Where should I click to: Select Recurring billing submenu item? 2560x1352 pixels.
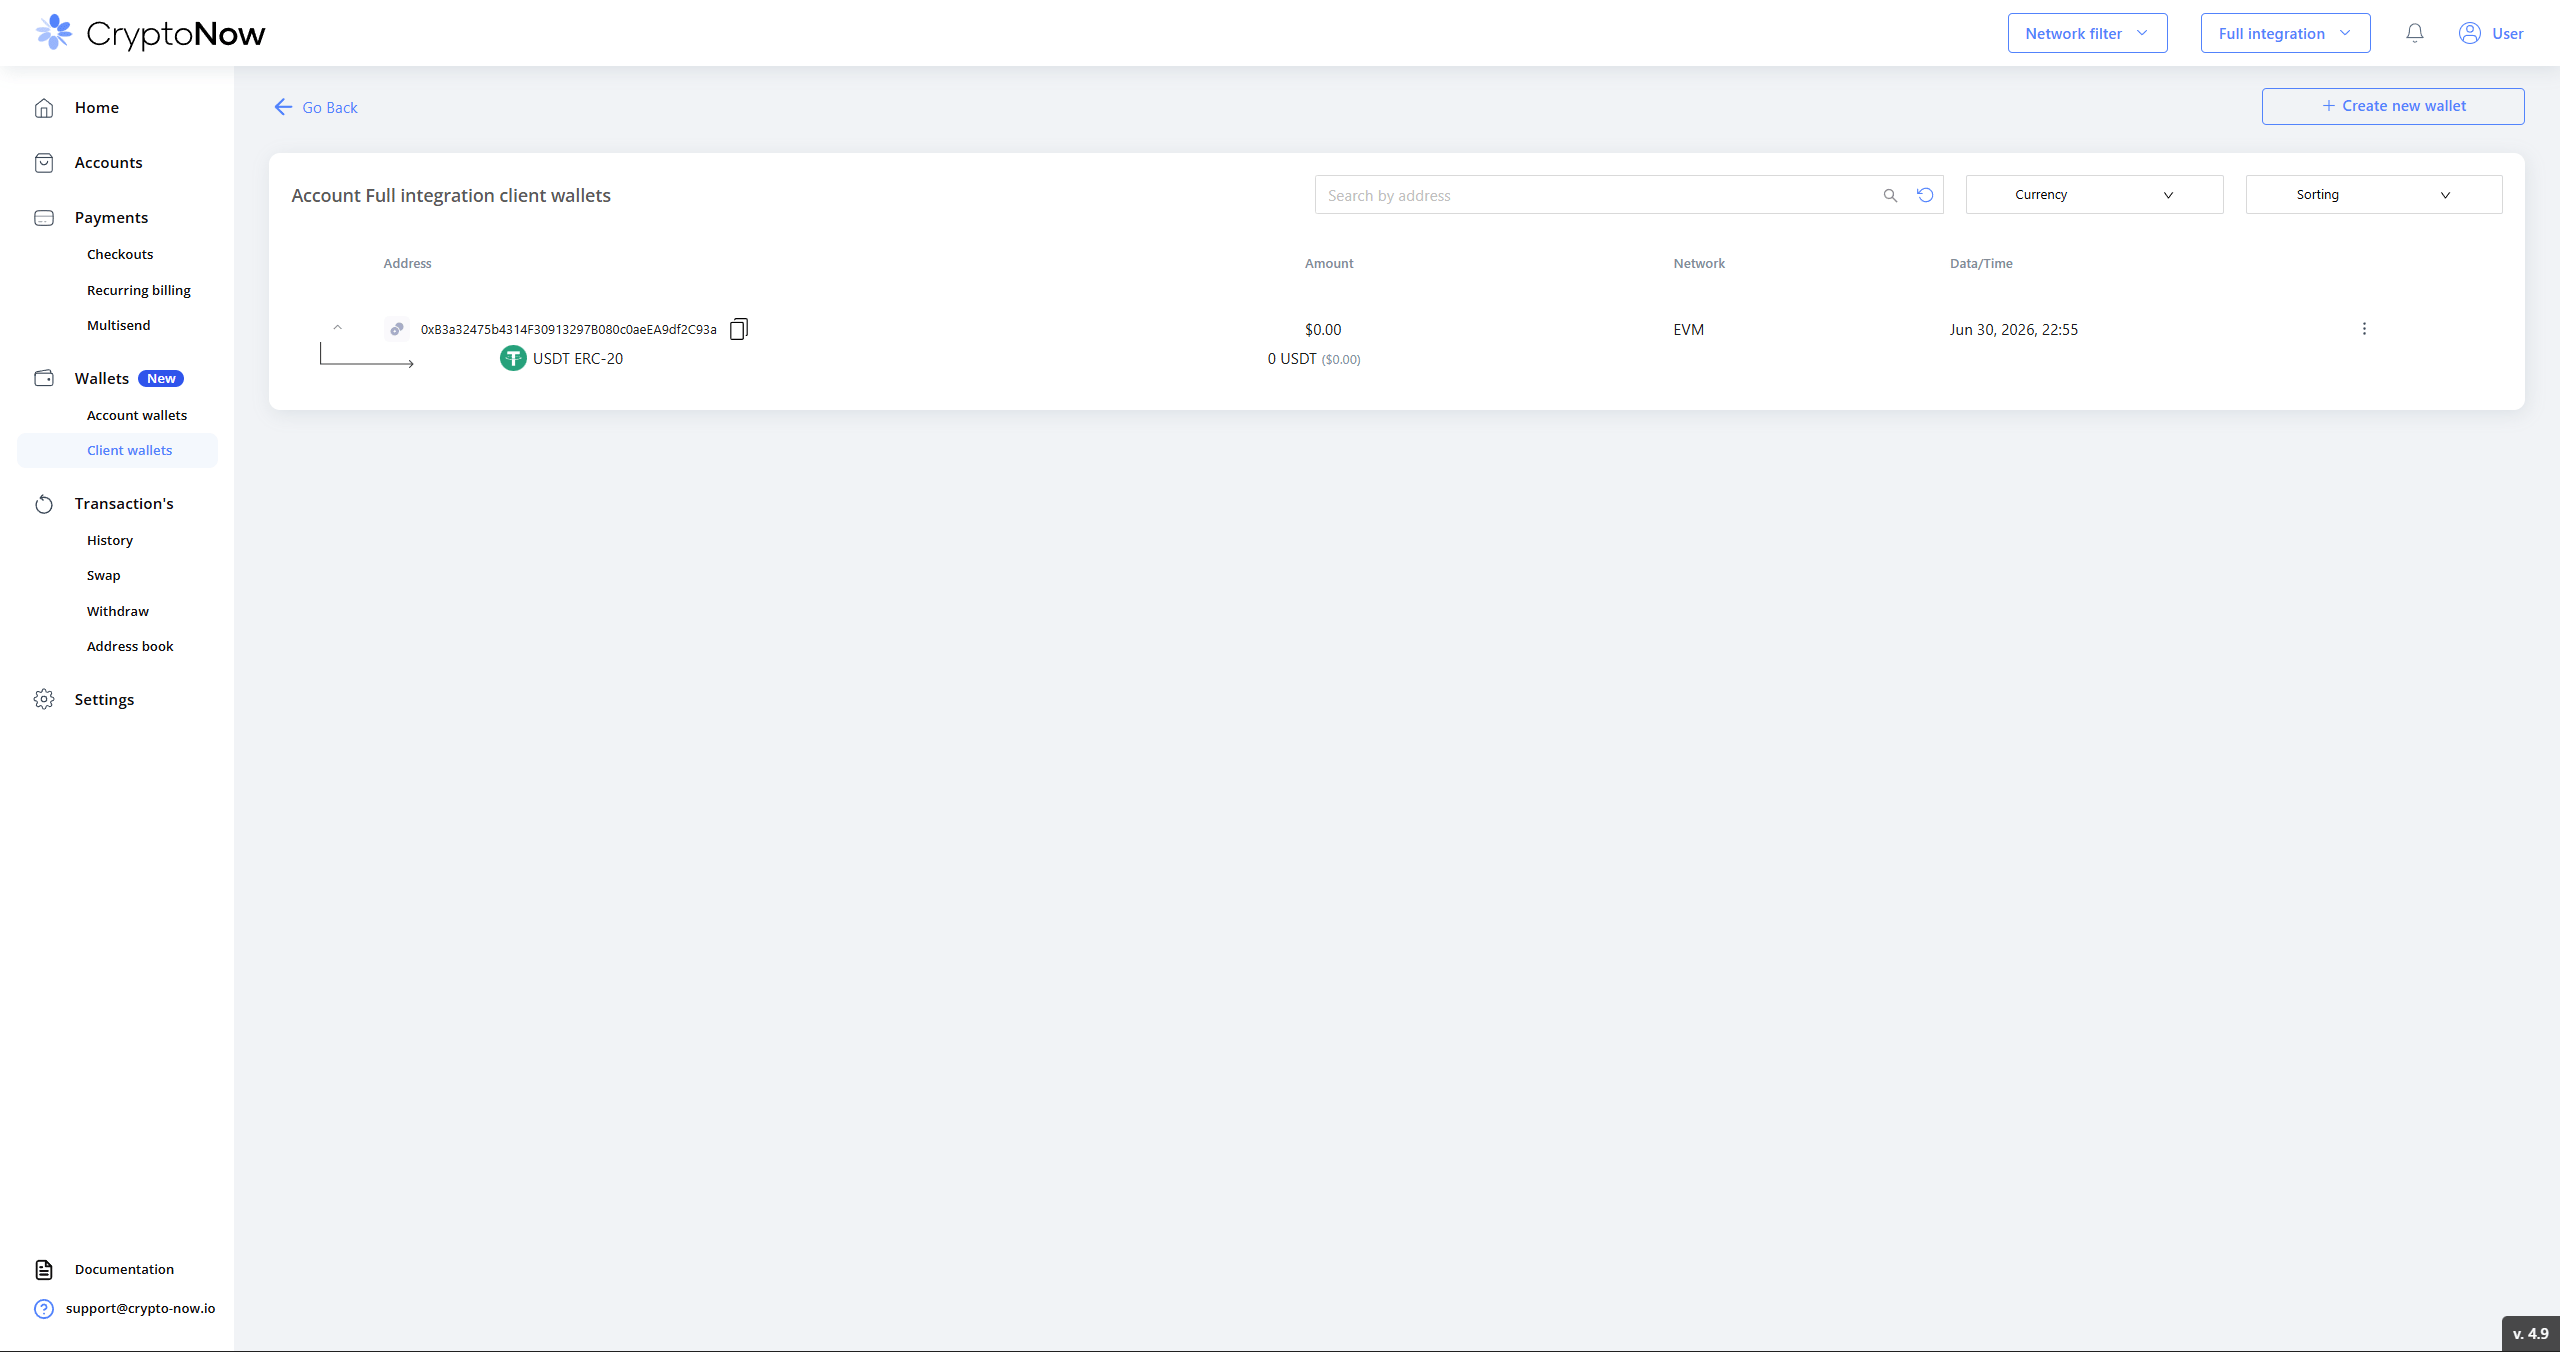(x=139, y=290)
